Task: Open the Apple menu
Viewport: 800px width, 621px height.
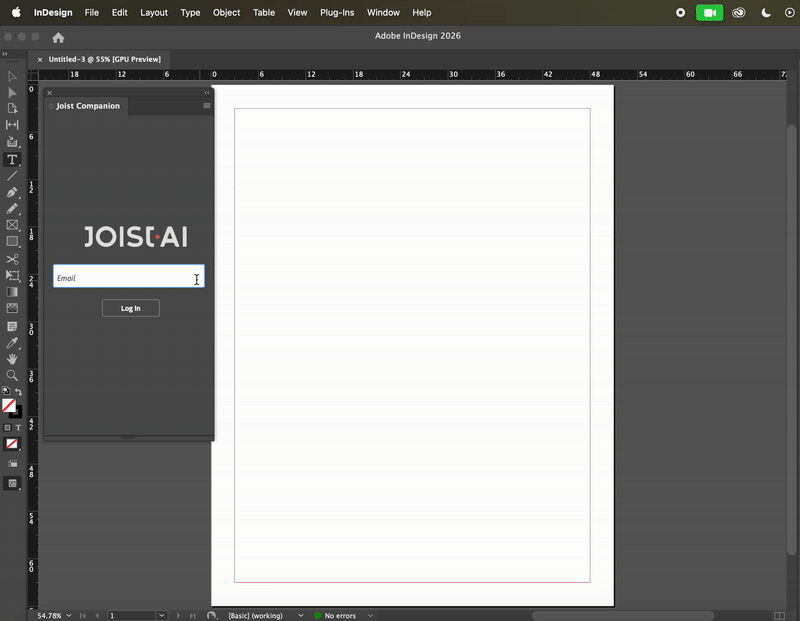Action: pyautogui.click(x=16, y=12)
